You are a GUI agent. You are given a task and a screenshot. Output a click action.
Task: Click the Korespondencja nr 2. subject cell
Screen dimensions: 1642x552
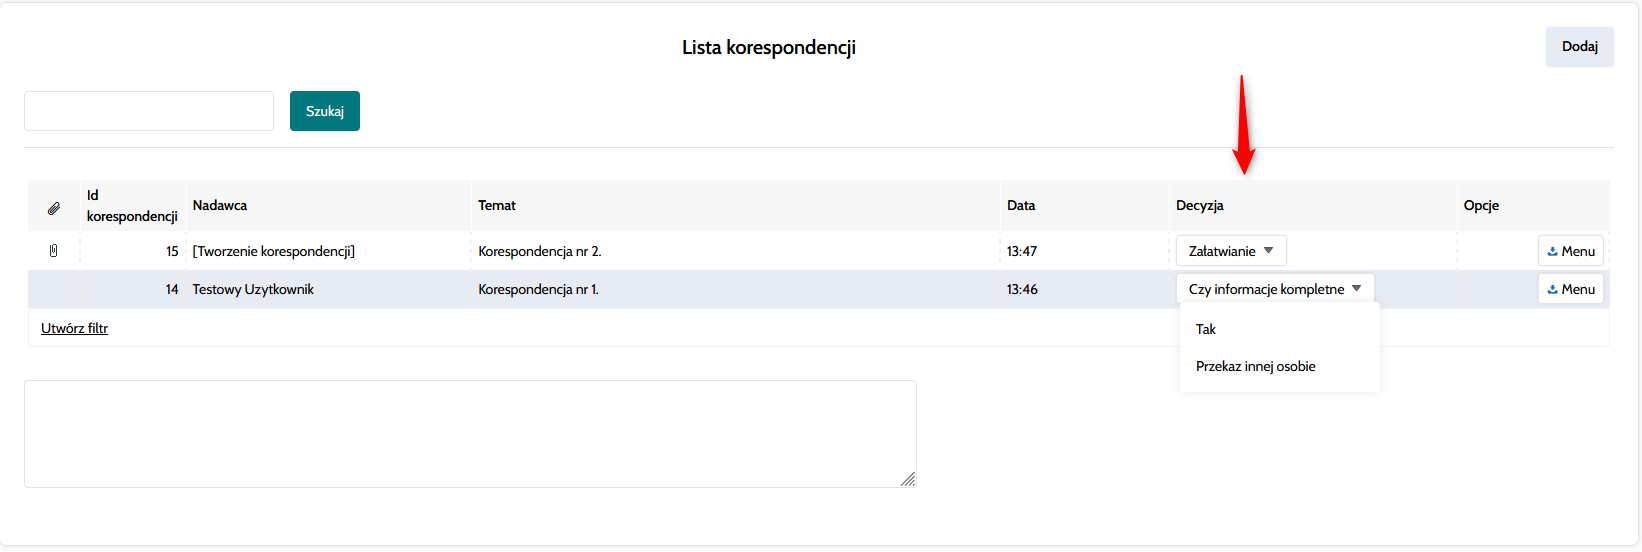click(x=540, y=251)
